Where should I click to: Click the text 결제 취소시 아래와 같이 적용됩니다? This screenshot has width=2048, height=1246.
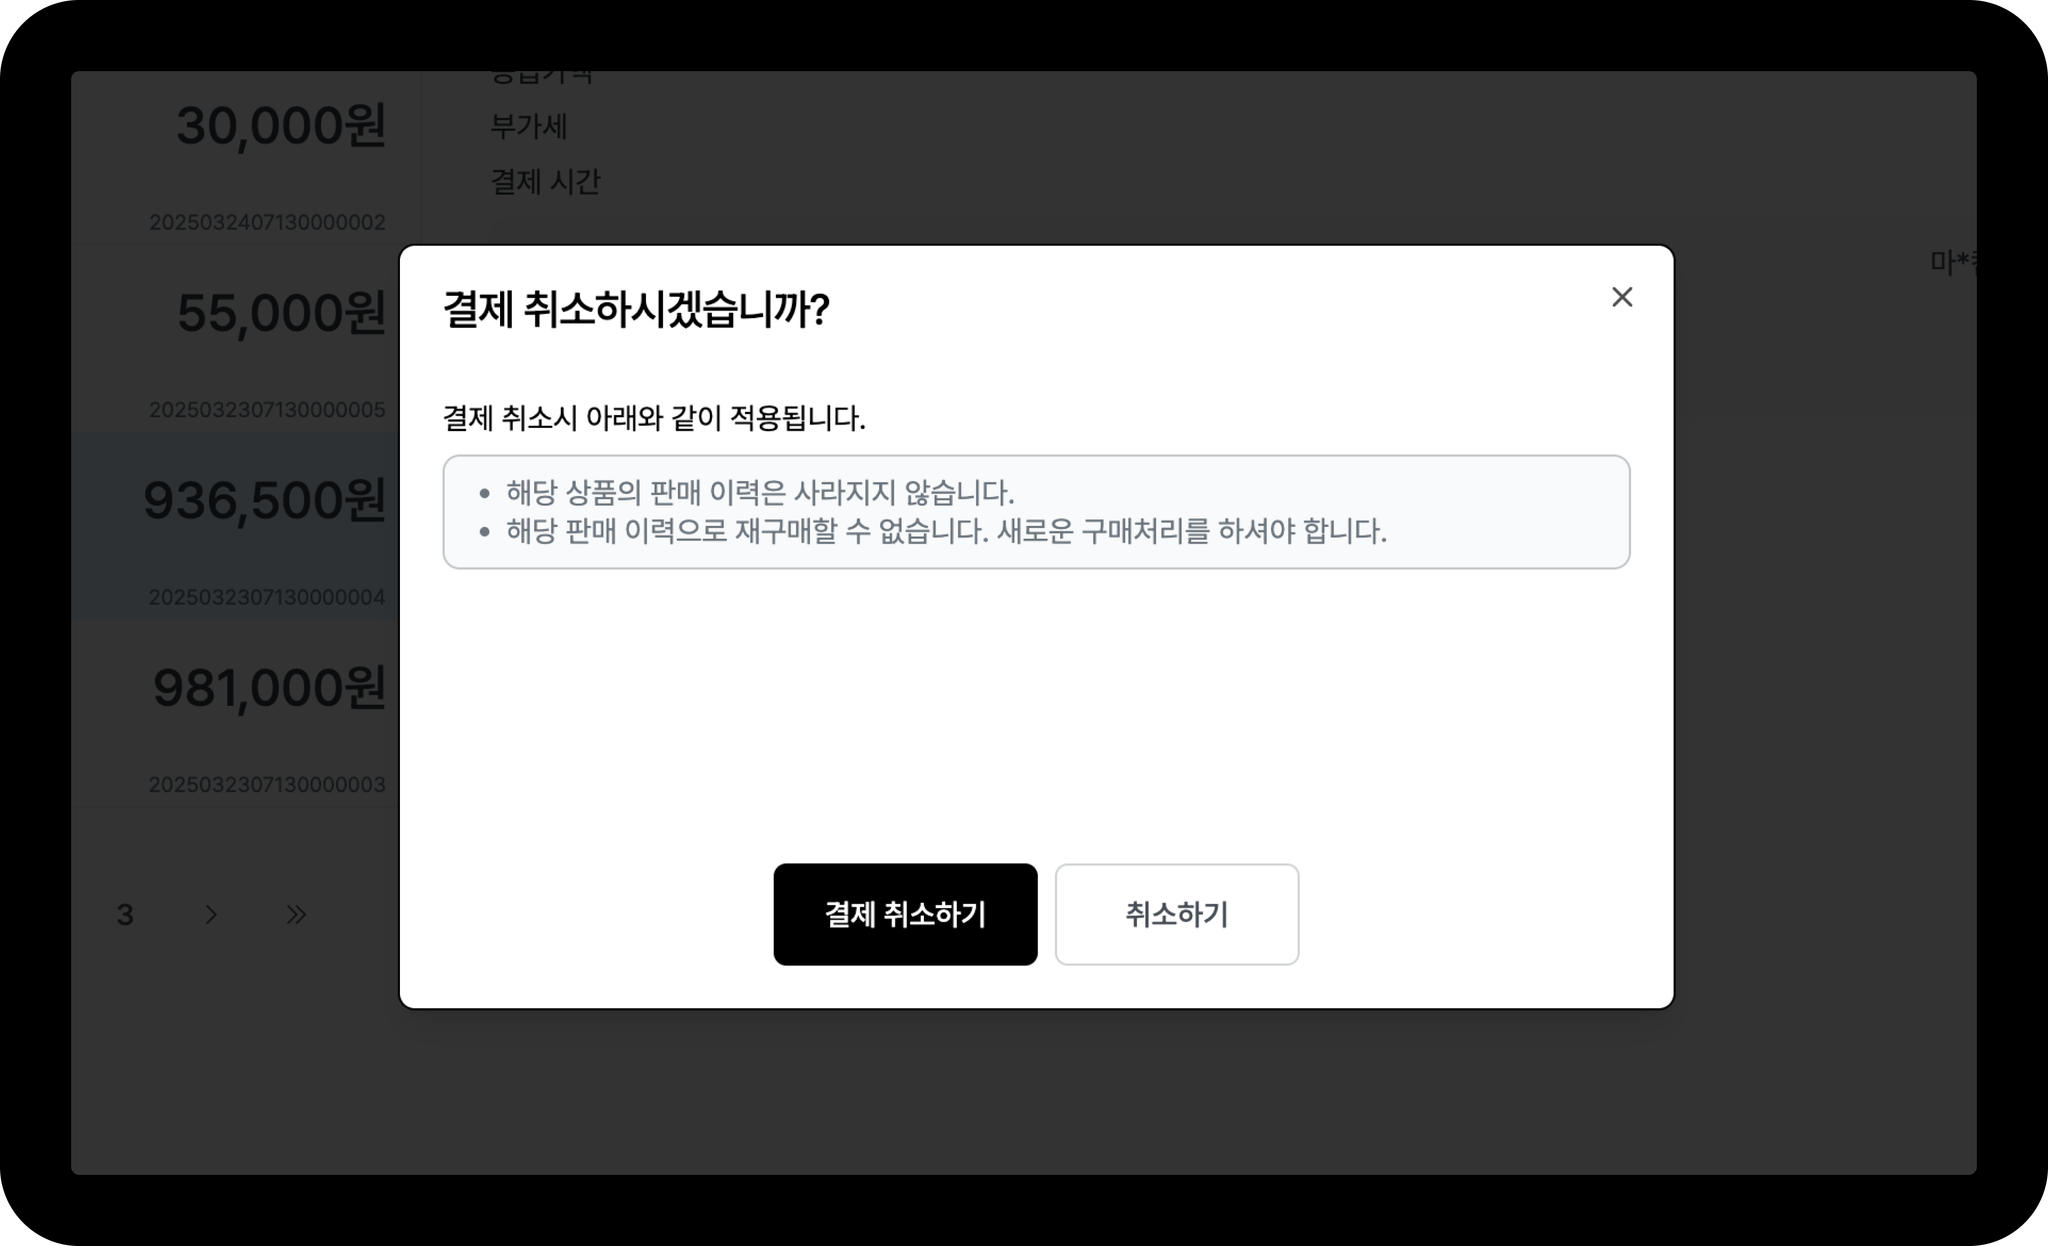click(654, 418)
